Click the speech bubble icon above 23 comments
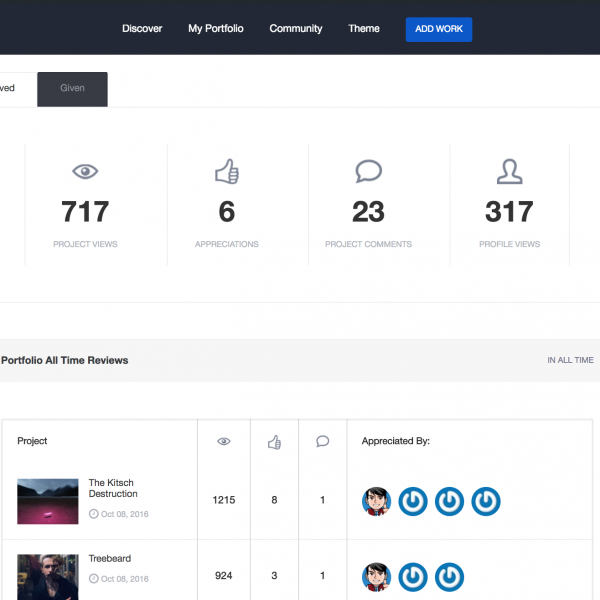 click(368, 171)
